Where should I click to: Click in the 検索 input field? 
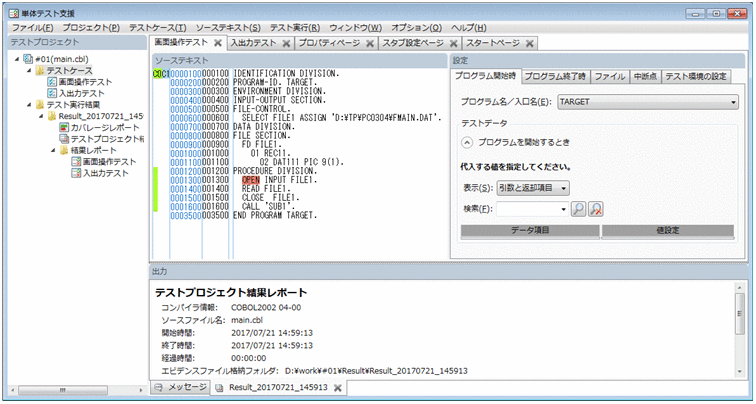(x=527, y=209)
